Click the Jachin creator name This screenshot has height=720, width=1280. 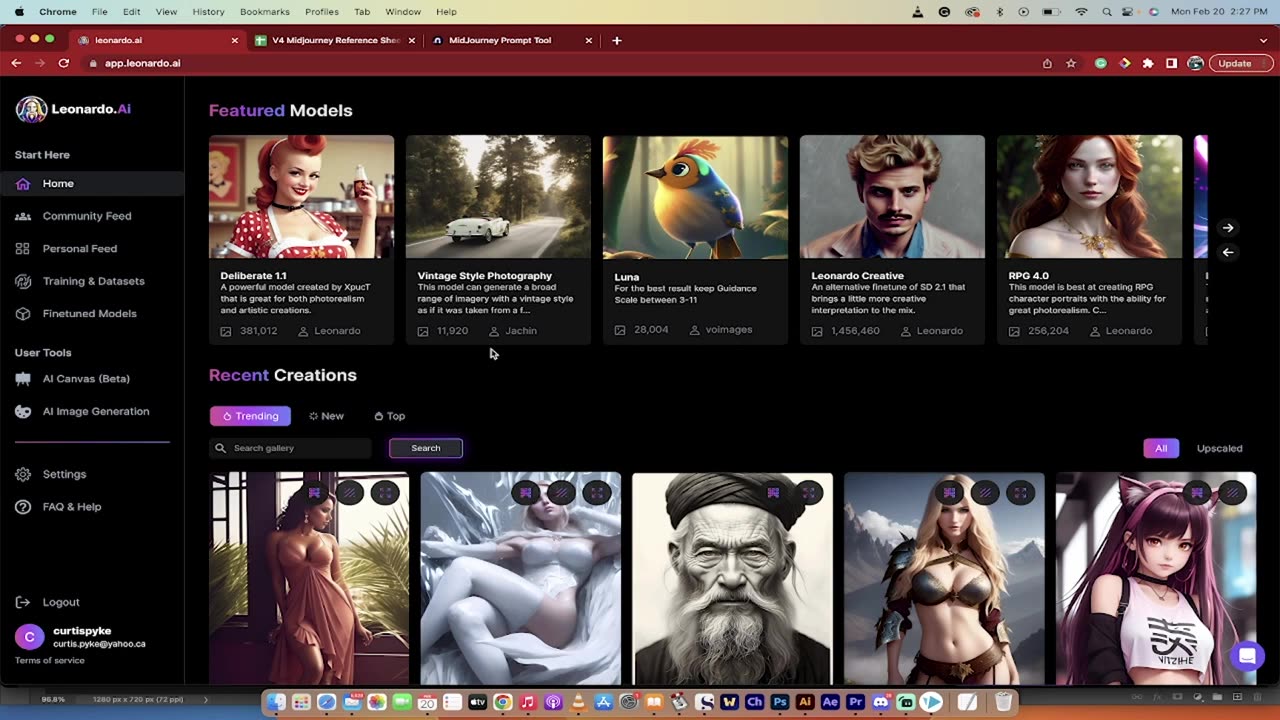click(521, 331)
